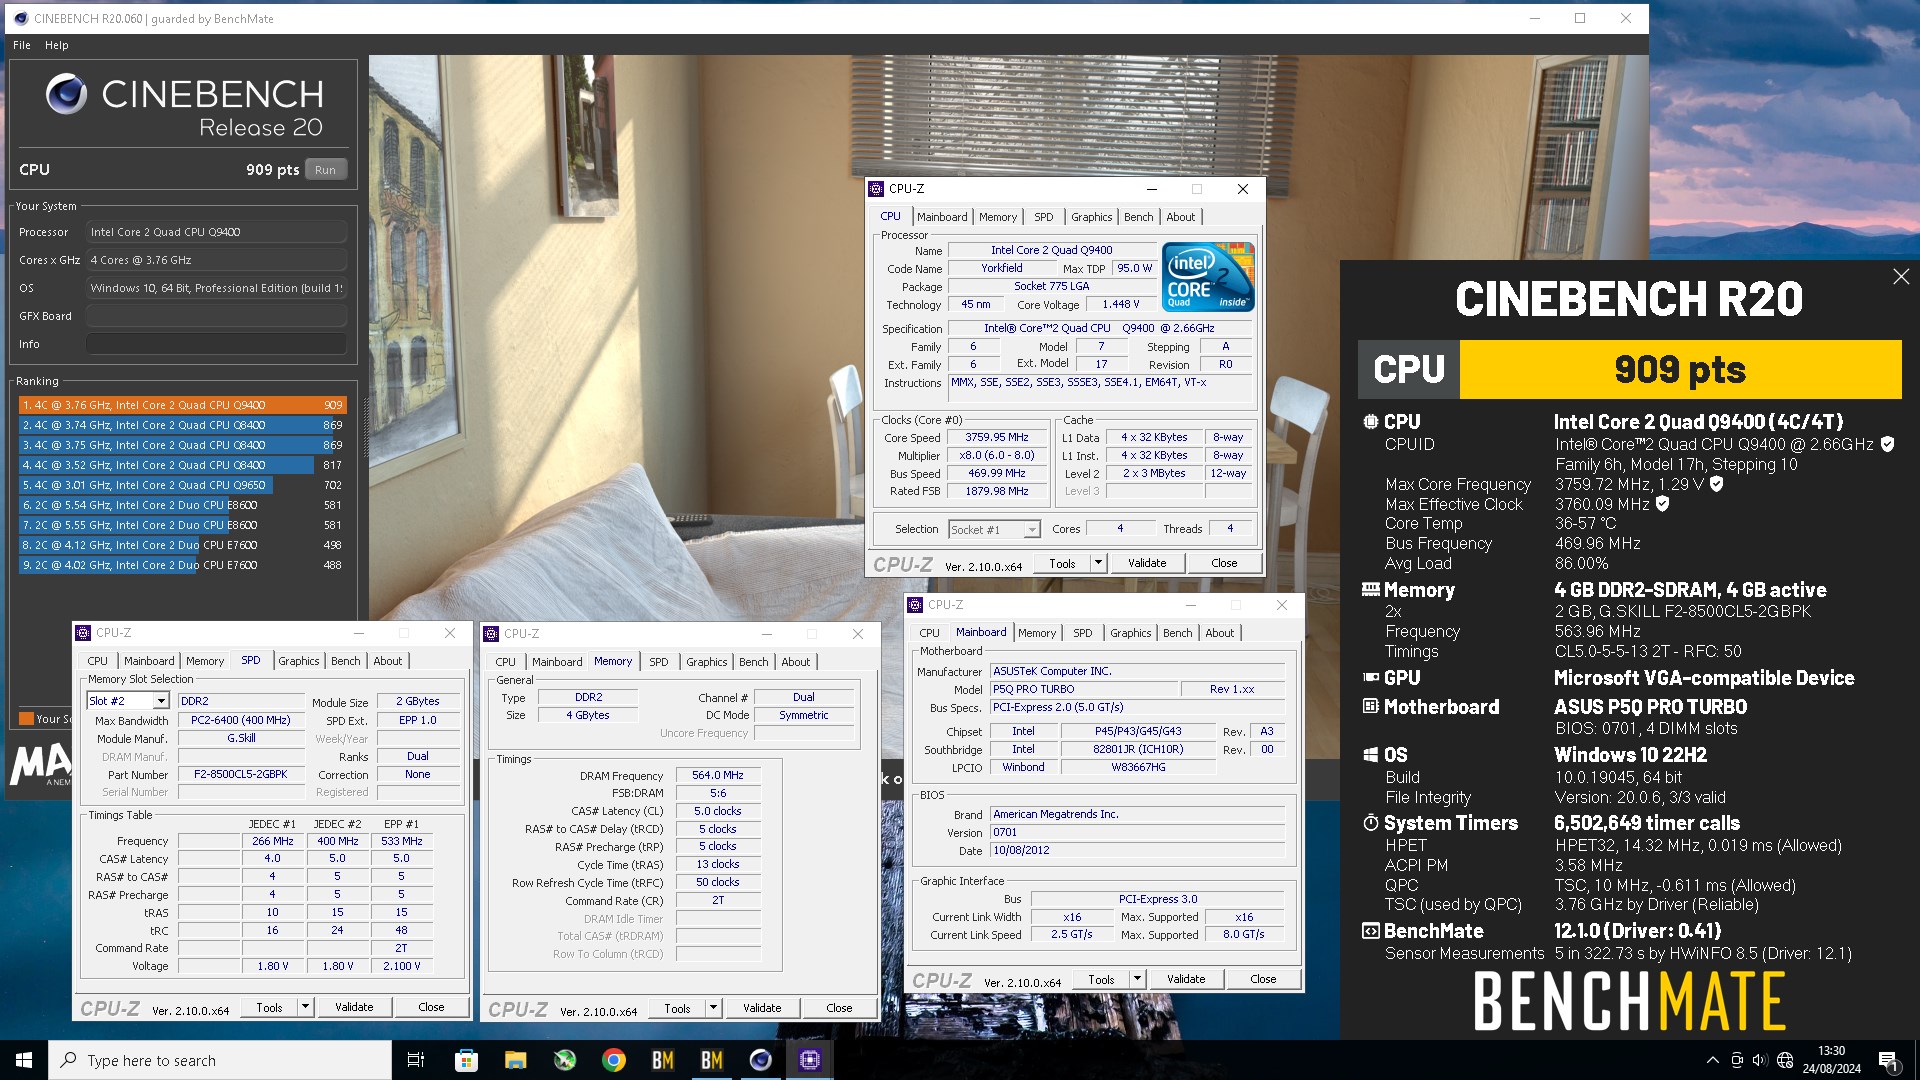This screenshot has width=1920, height=1080.
Task: Click Close button in CPU-Z Mainboard window
Action: [x=1263, y=979]
